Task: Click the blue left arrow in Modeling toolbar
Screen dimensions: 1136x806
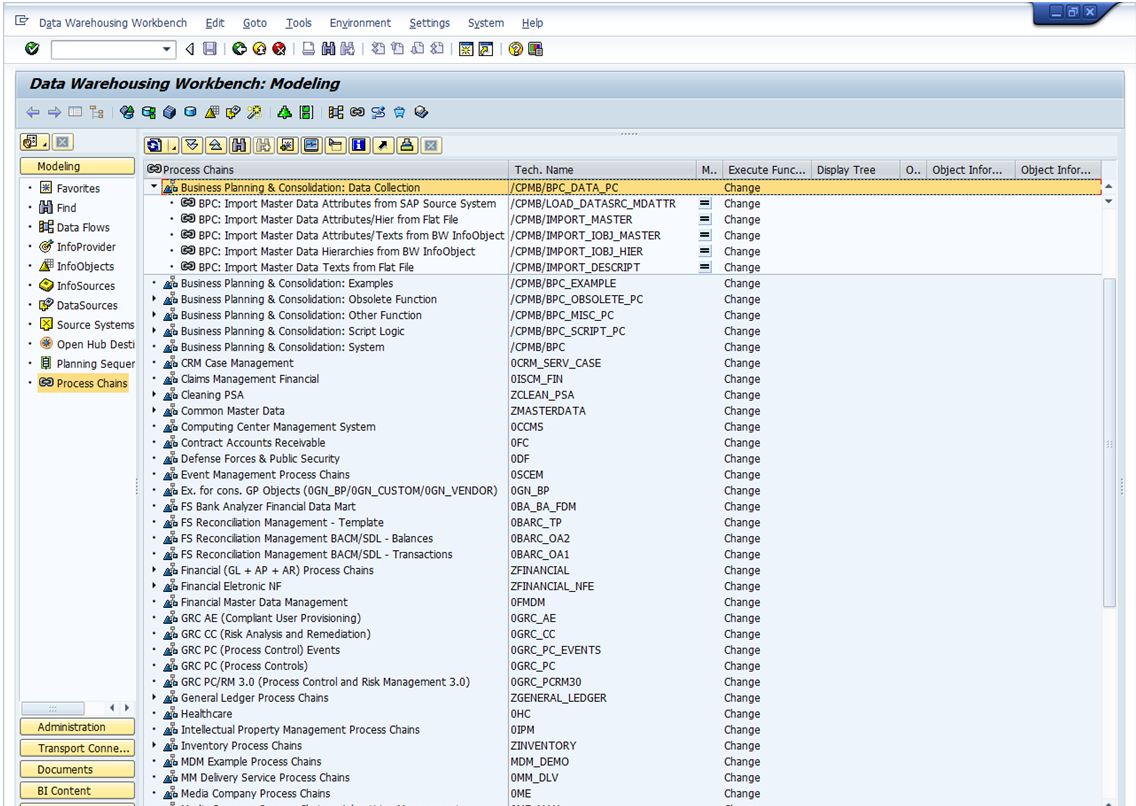Action: pyautogui.click(x=33, y=112)
